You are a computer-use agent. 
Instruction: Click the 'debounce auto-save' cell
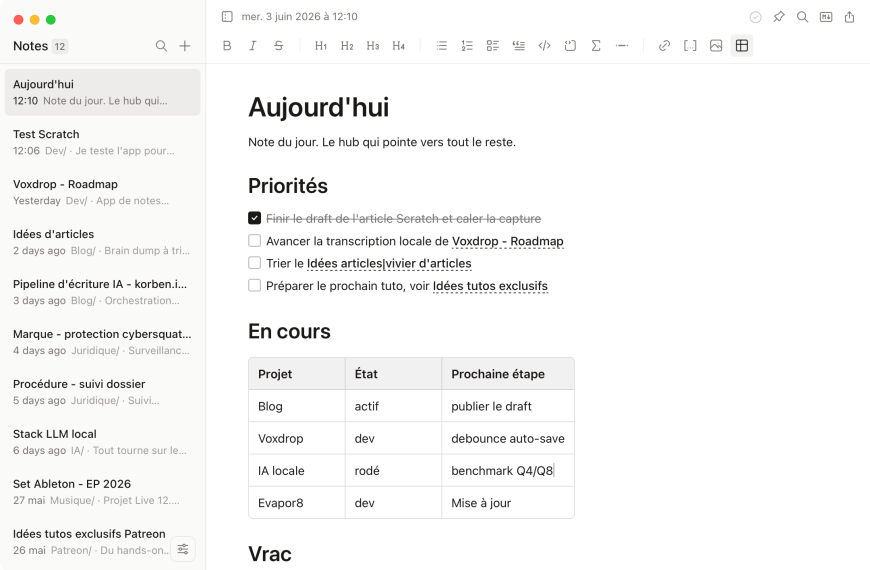[508, 438]
